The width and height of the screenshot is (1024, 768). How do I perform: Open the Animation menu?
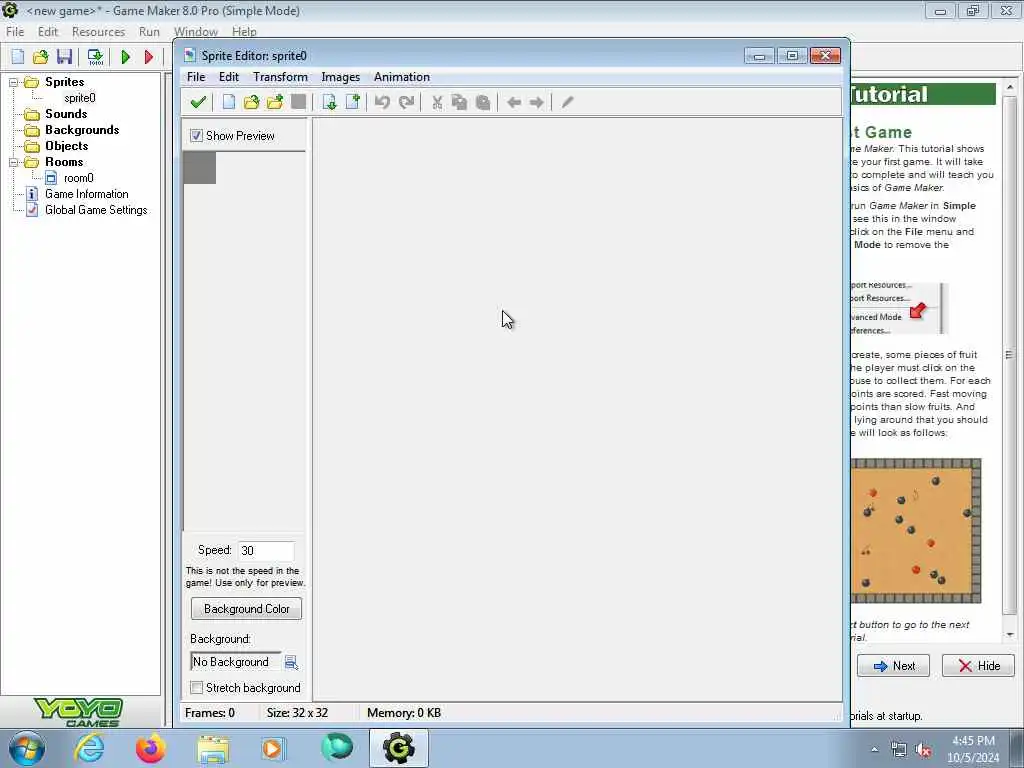click(x=402, y=77)
